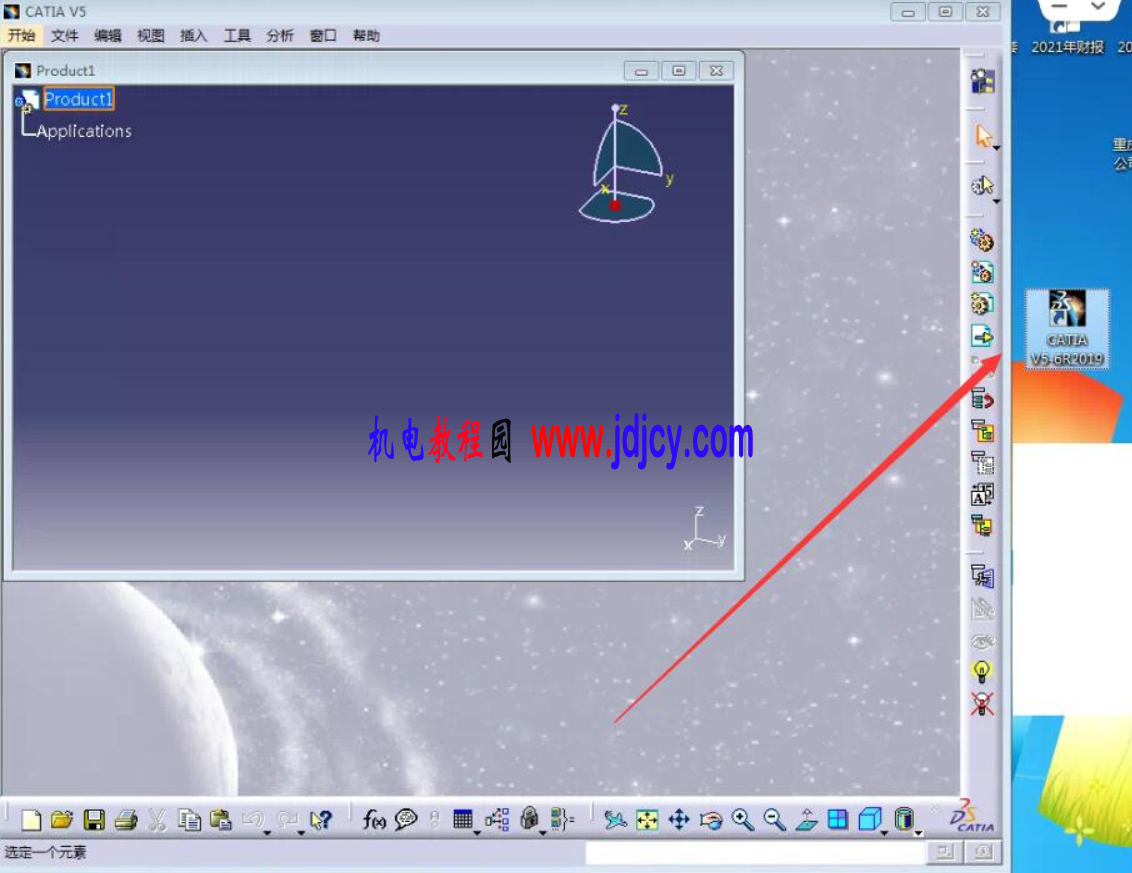Select the Pan four-arrow tool
Viewport: 1132px width, 873px height.
click(679, 820)
